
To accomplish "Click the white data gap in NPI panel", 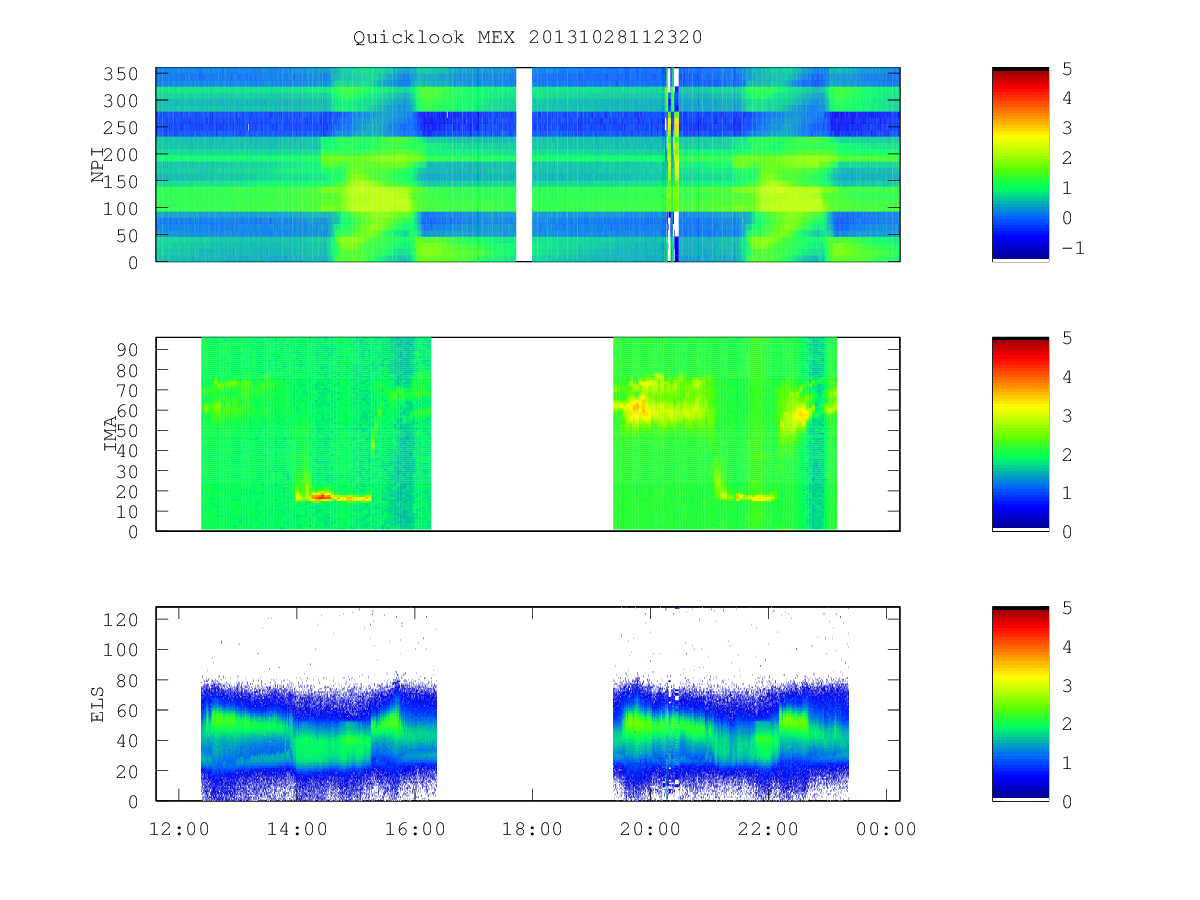I will coord(524,165).
